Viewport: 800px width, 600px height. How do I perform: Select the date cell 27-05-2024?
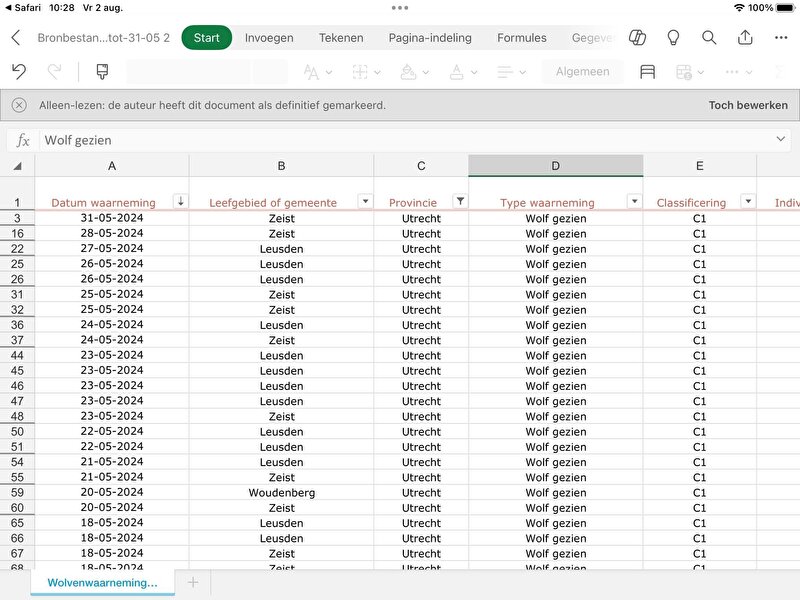coord(112,249)
